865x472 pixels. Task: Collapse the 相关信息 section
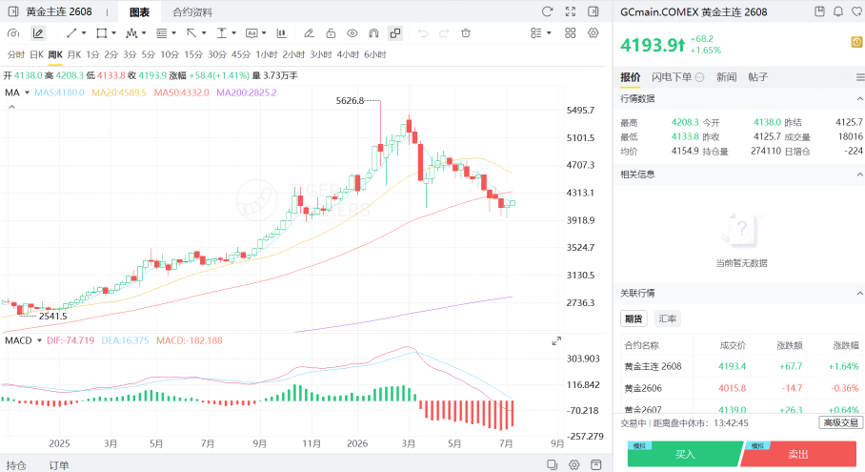pyautogui.click(x=859, y=174)
